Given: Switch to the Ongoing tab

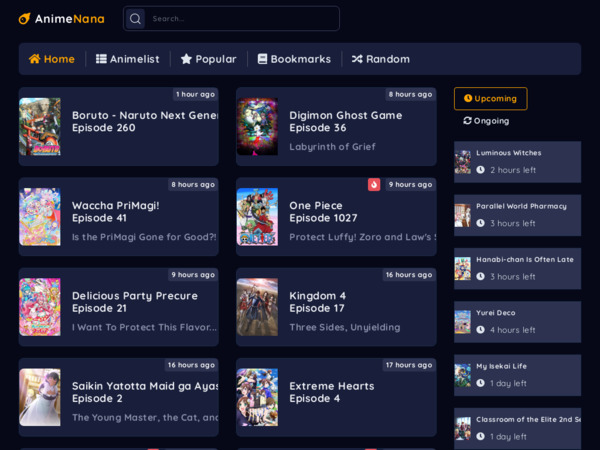Looking at the screenshot, I should pos(486,121).
